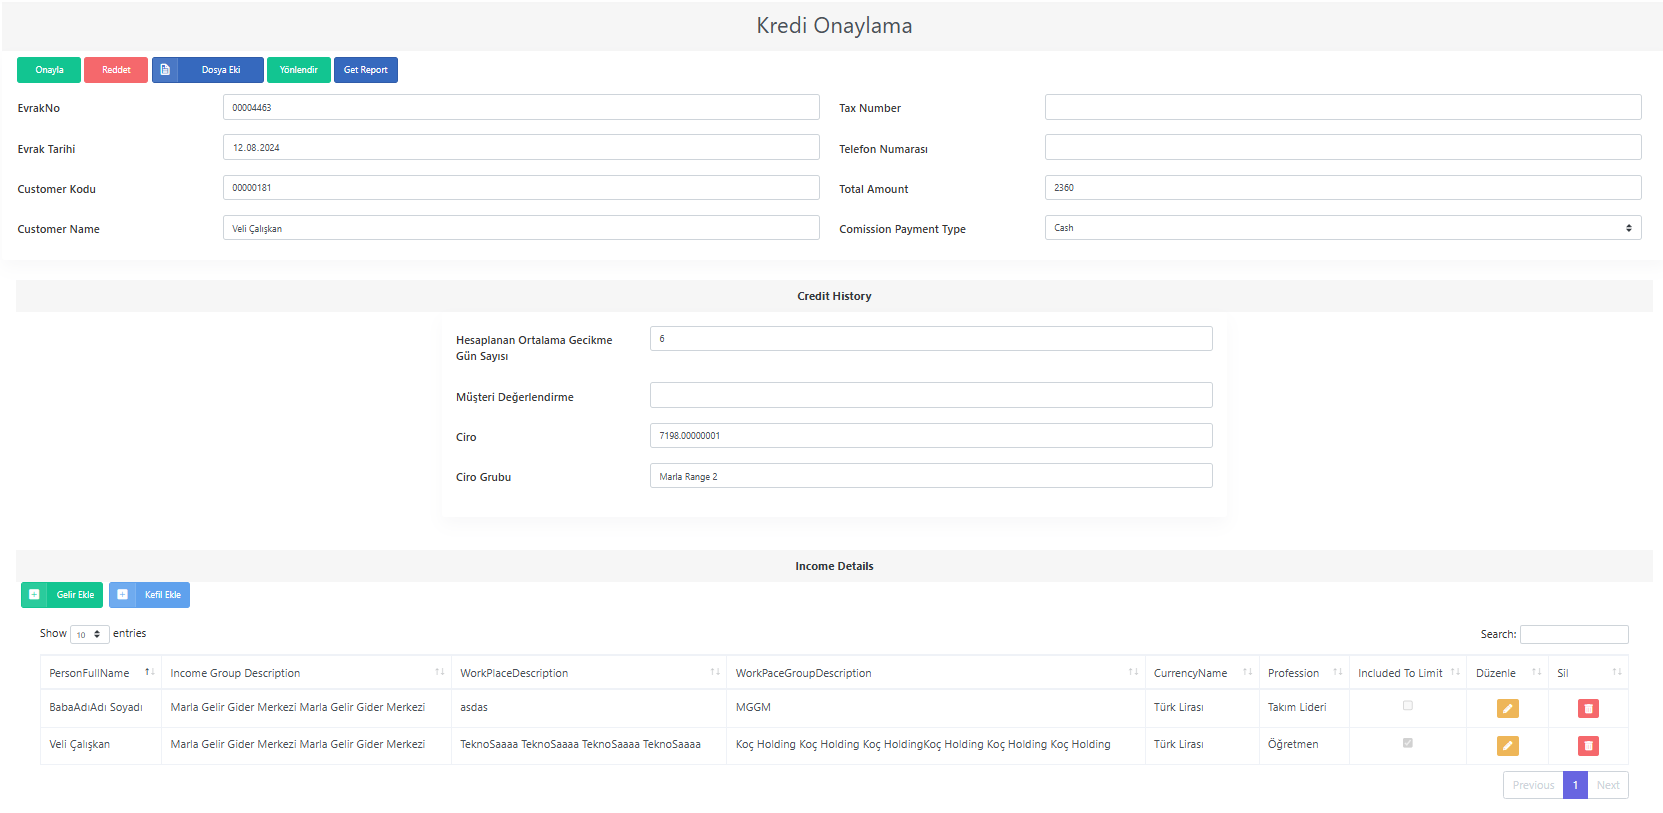Edit the Veli Çalışkan row with the pencil icon

tap(1507, 745)
